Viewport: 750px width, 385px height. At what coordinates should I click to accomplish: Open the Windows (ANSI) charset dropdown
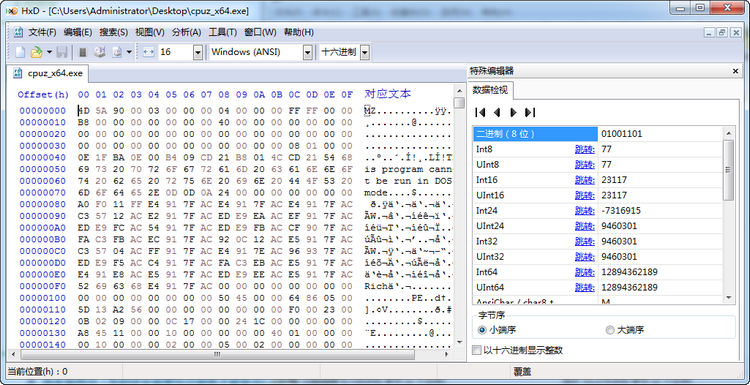tap(308, 52)
